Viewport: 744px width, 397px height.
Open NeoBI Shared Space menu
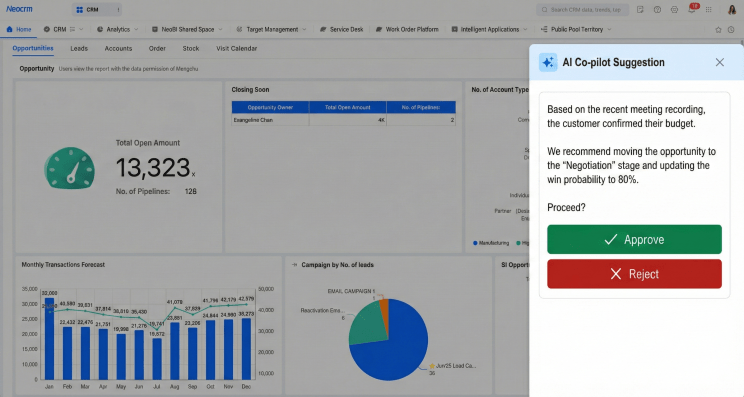pos(187,29)
